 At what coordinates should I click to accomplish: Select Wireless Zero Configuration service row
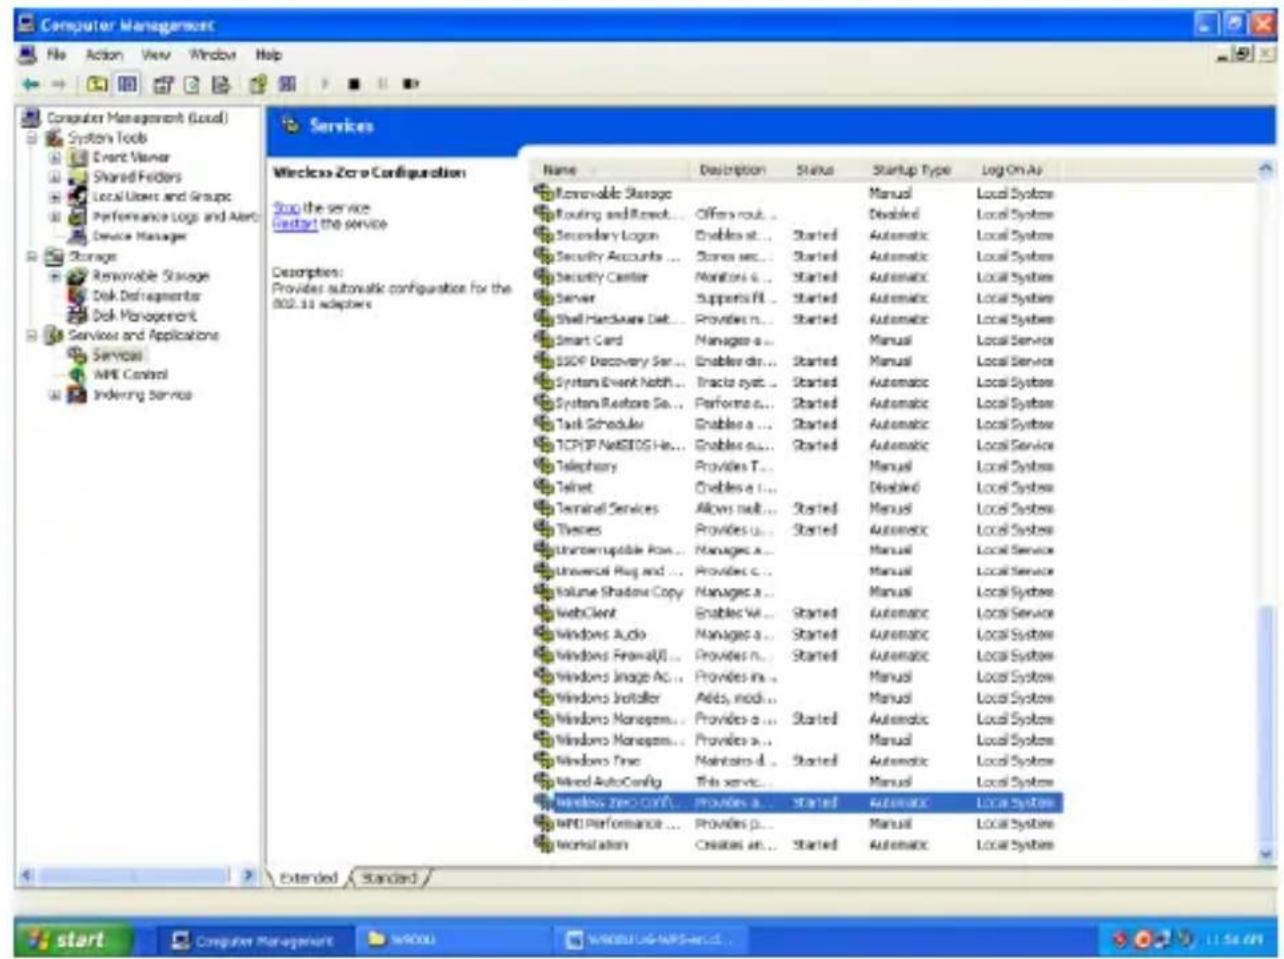click(797, 802)
